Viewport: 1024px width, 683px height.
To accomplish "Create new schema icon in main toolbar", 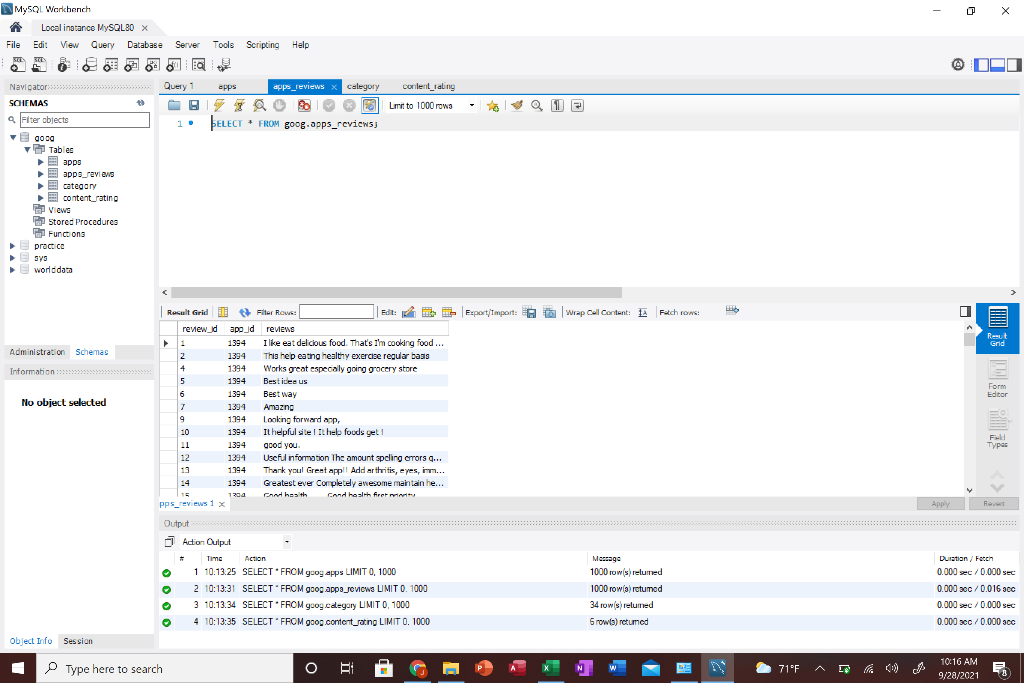I will 89,65.
